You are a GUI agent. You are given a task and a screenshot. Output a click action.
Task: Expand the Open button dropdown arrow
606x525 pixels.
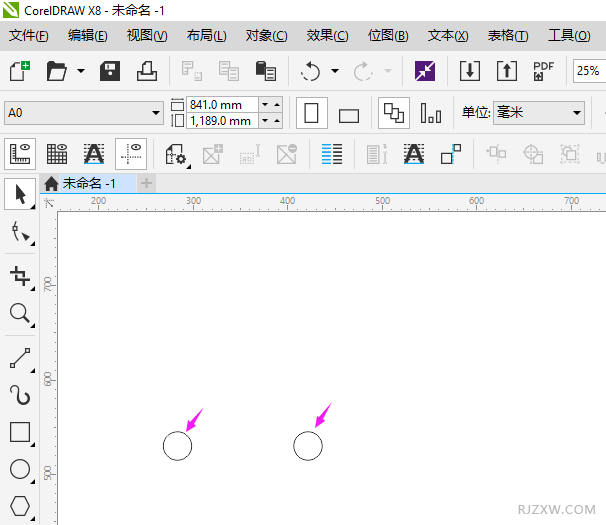pos(81,71)
